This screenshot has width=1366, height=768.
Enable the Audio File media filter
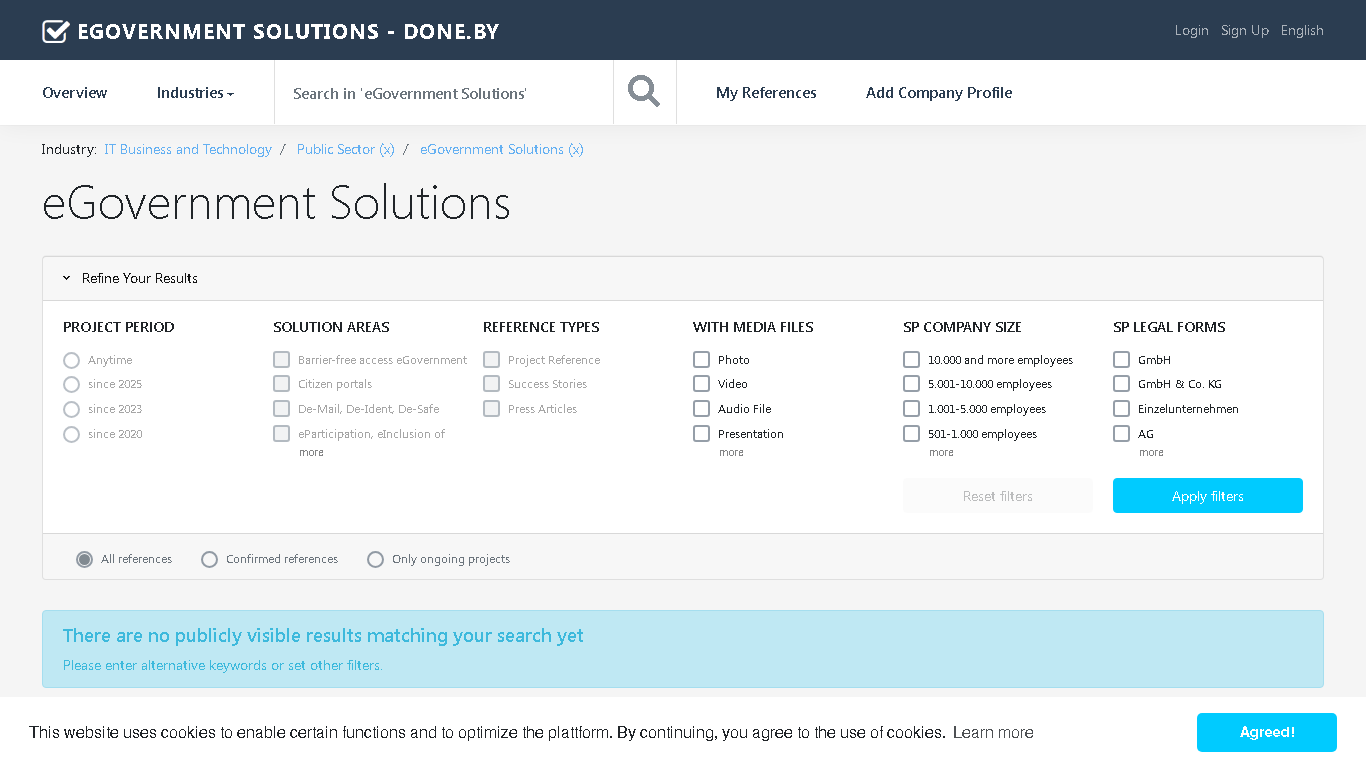pyautogui.click(x=701, y=408)
